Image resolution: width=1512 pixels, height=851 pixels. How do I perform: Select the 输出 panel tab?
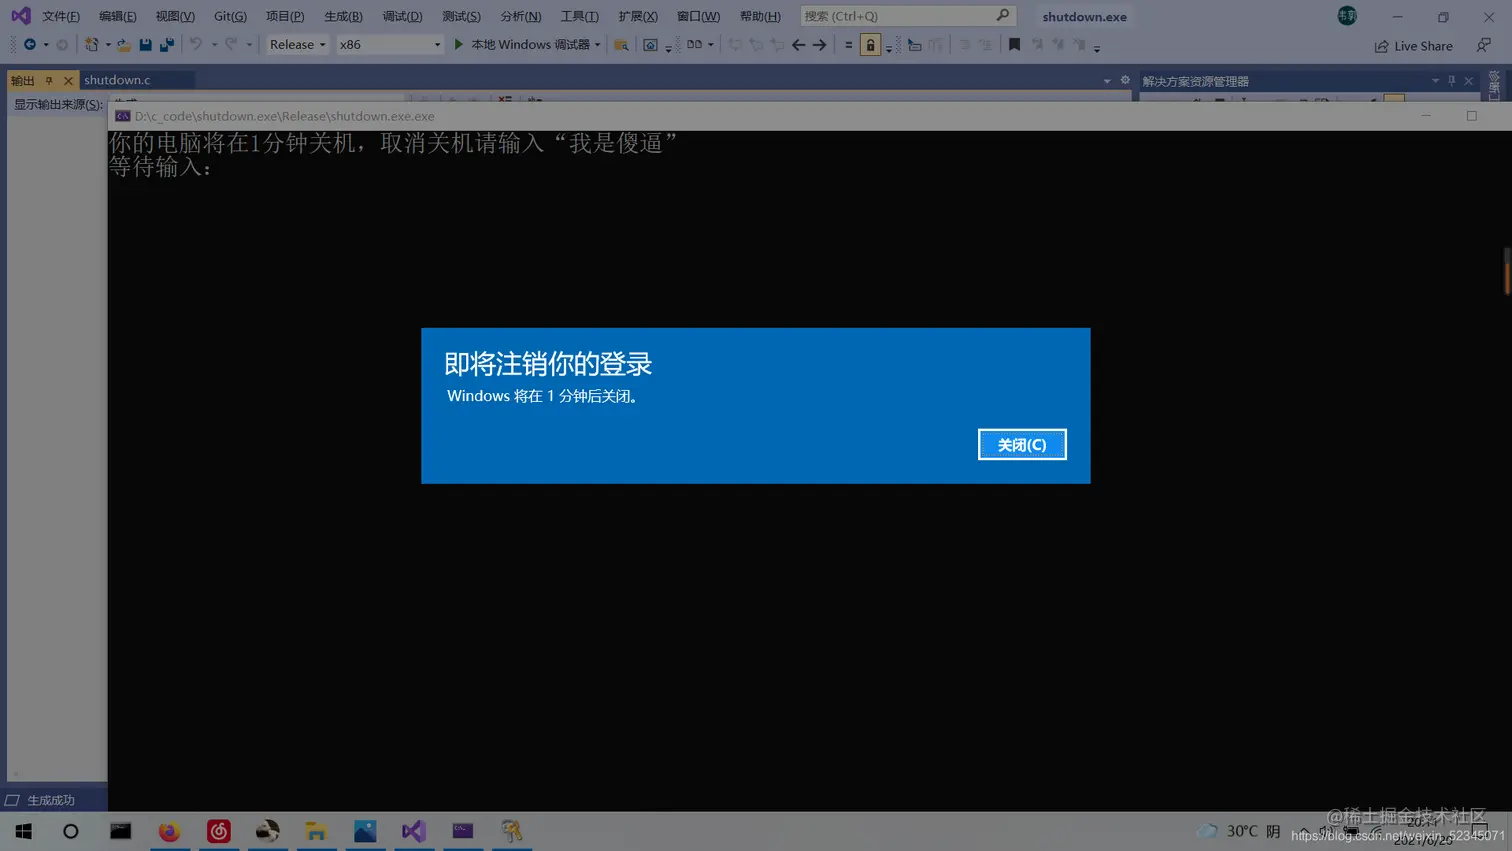[x=23, y=81]
